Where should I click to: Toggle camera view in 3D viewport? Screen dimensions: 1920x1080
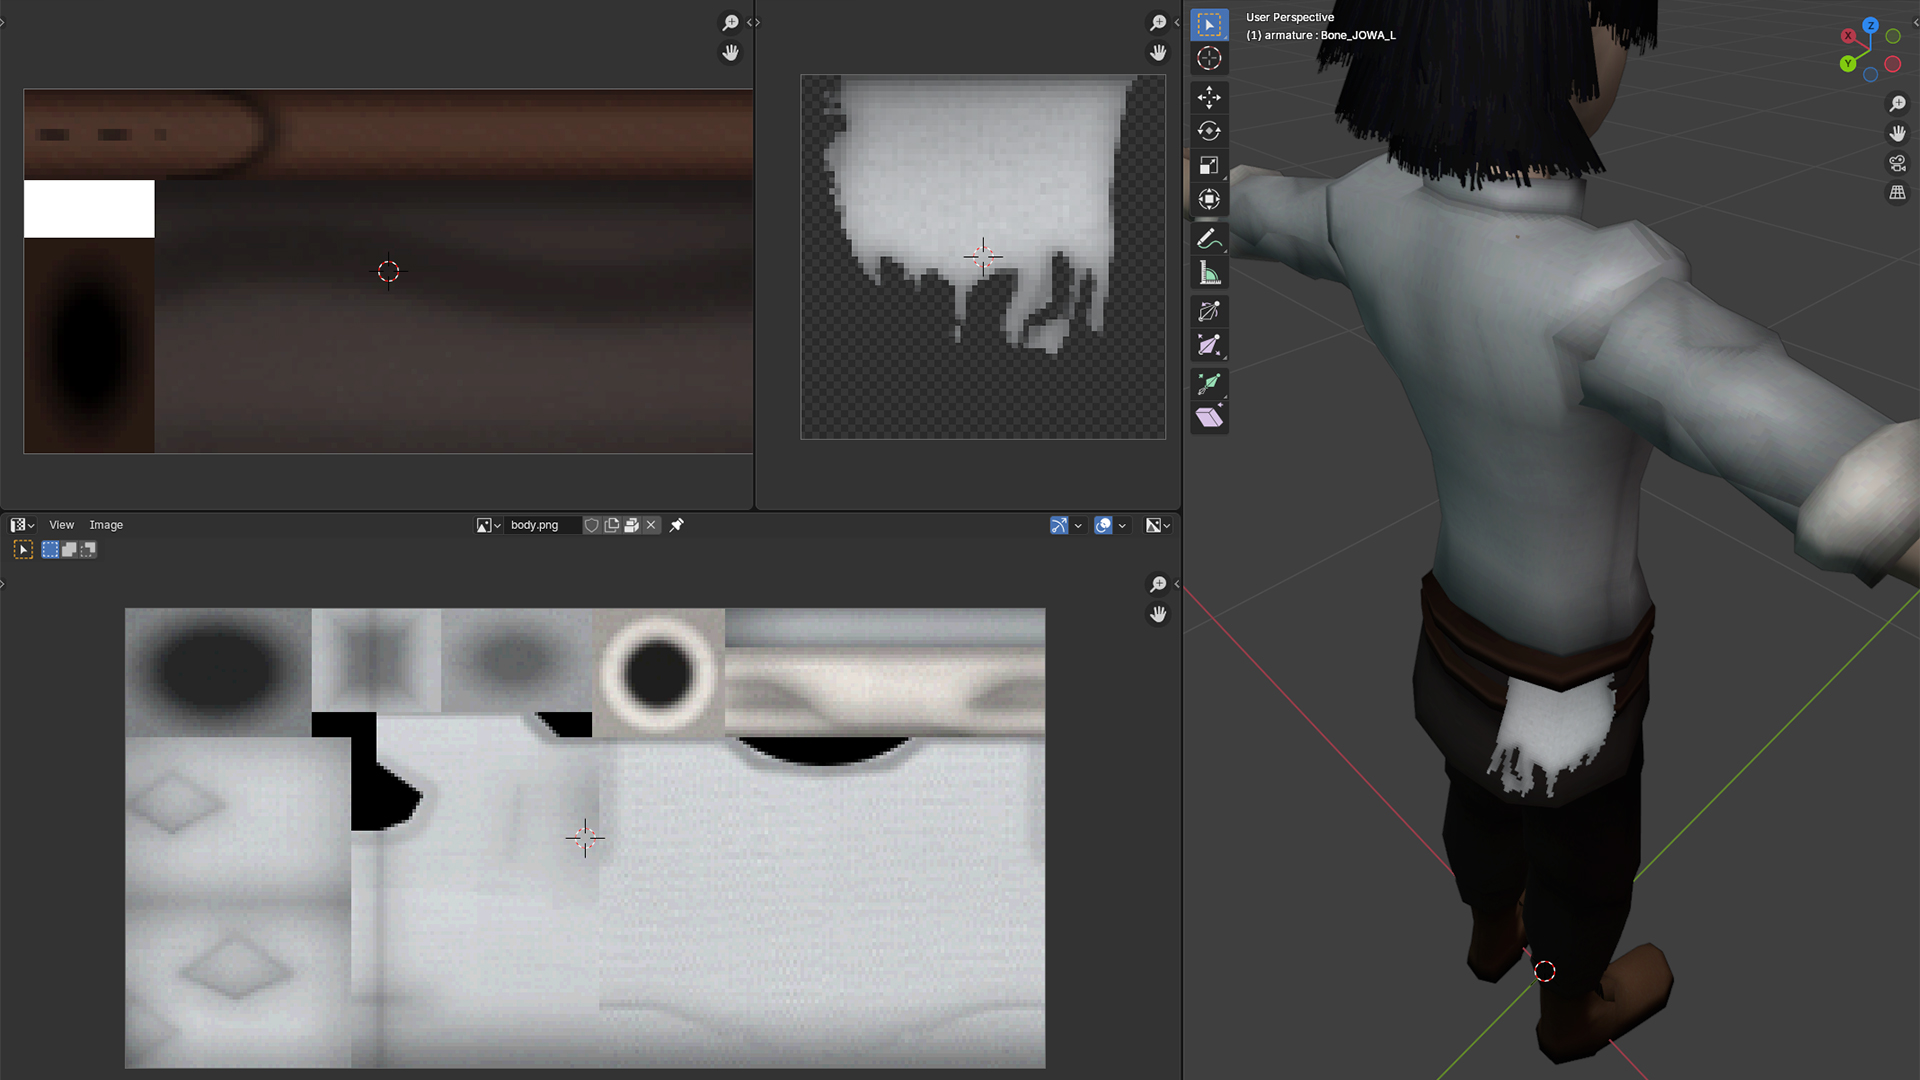point(1897,163)
